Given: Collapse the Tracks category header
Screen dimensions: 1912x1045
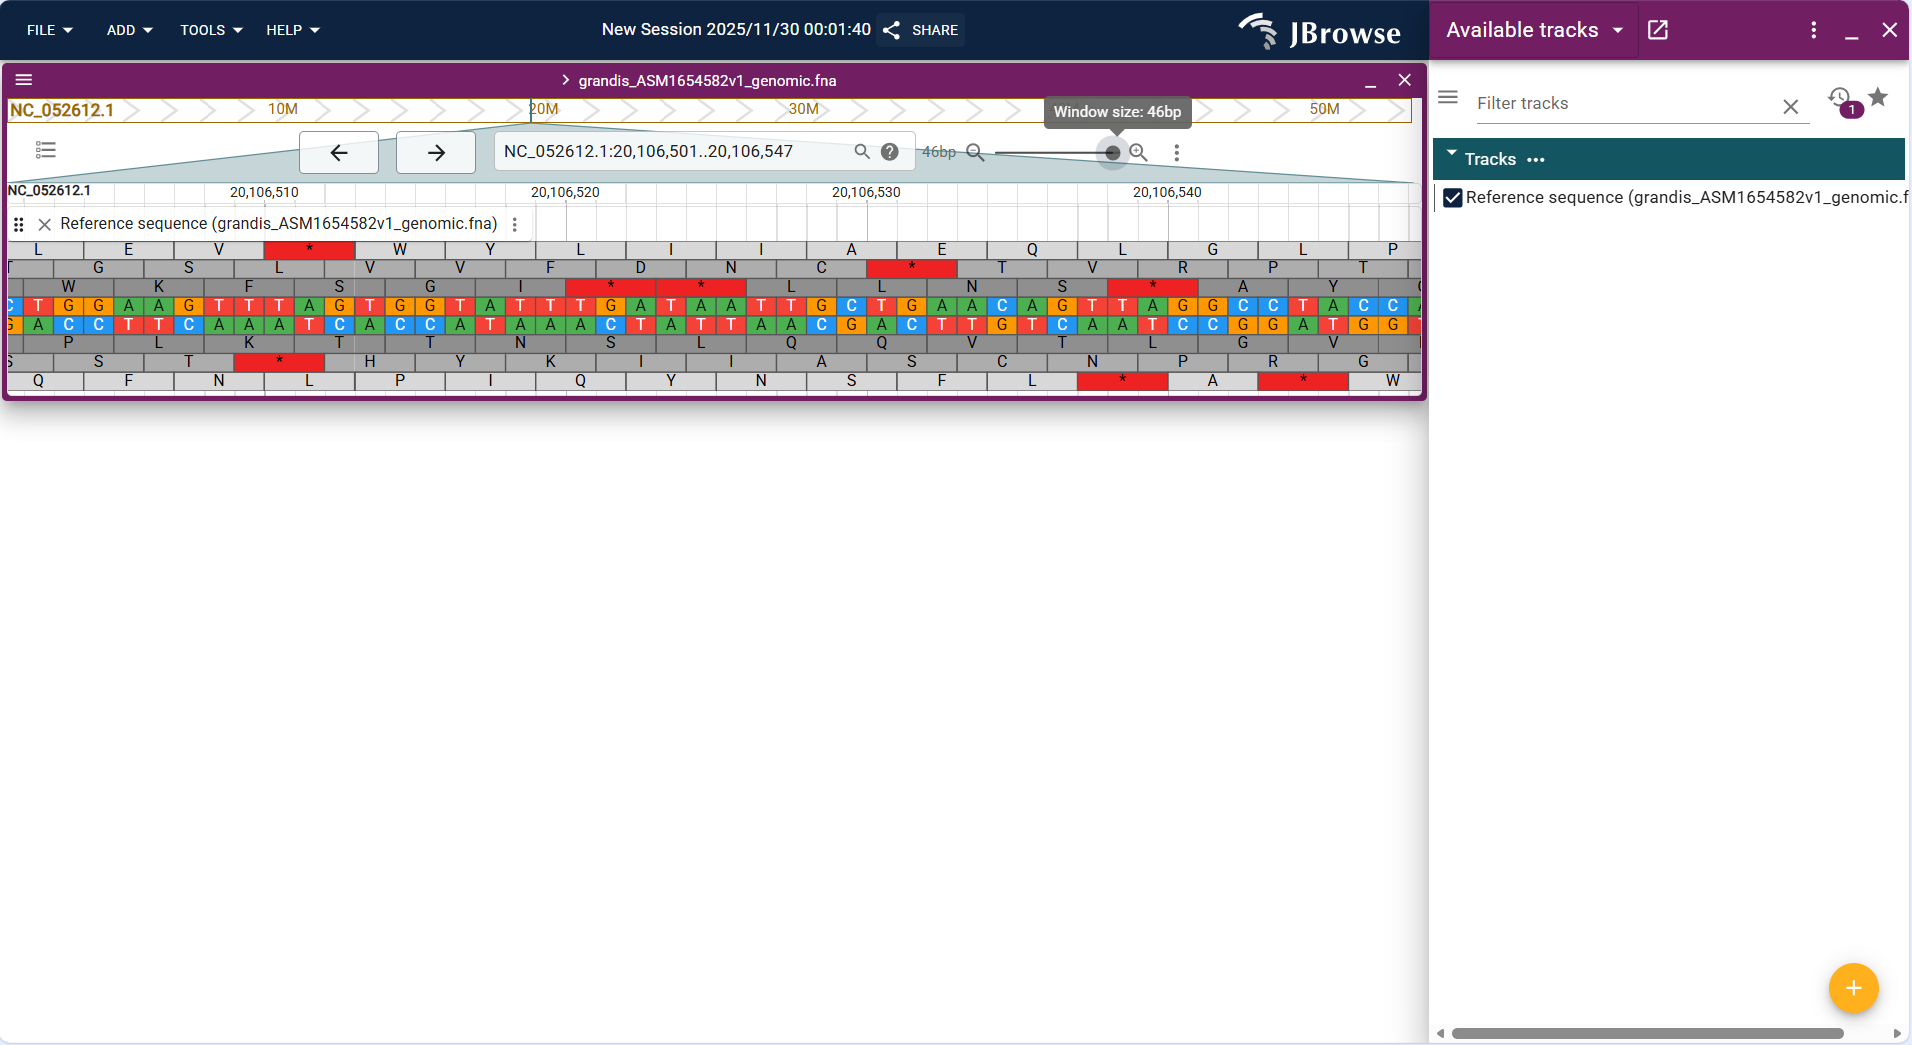Looking at the screenshot, I should pos(1451,157).
